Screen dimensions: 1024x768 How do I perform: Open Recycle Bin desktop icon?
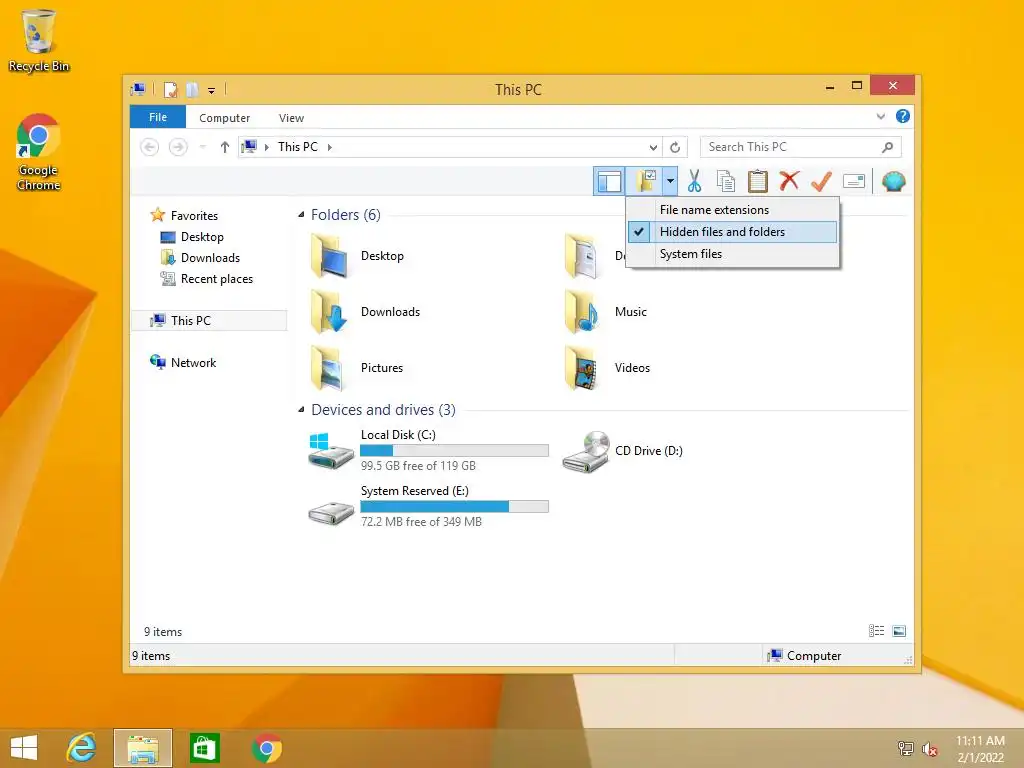click(39, 40)
